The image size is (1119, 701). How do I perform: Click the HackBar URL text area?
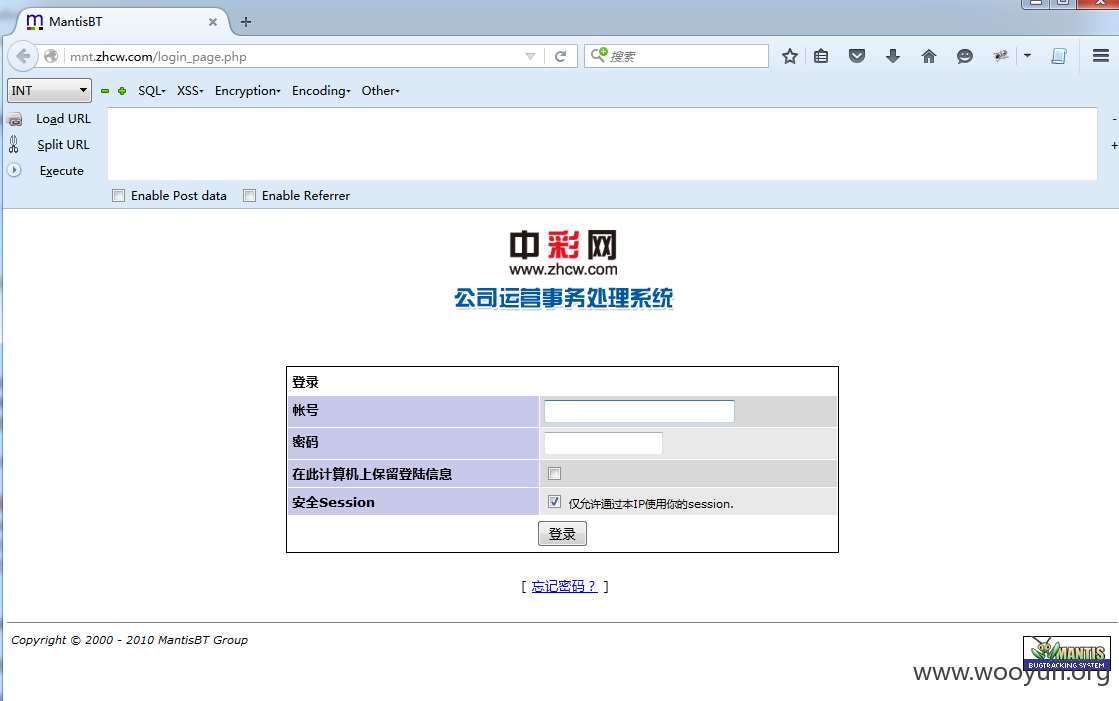(602, 143)
